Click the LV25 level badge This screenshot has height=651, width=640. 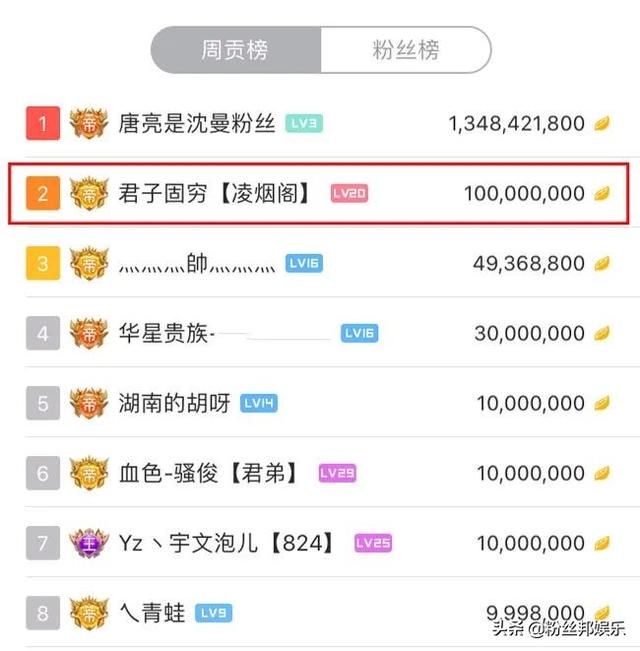pos(373,543)
